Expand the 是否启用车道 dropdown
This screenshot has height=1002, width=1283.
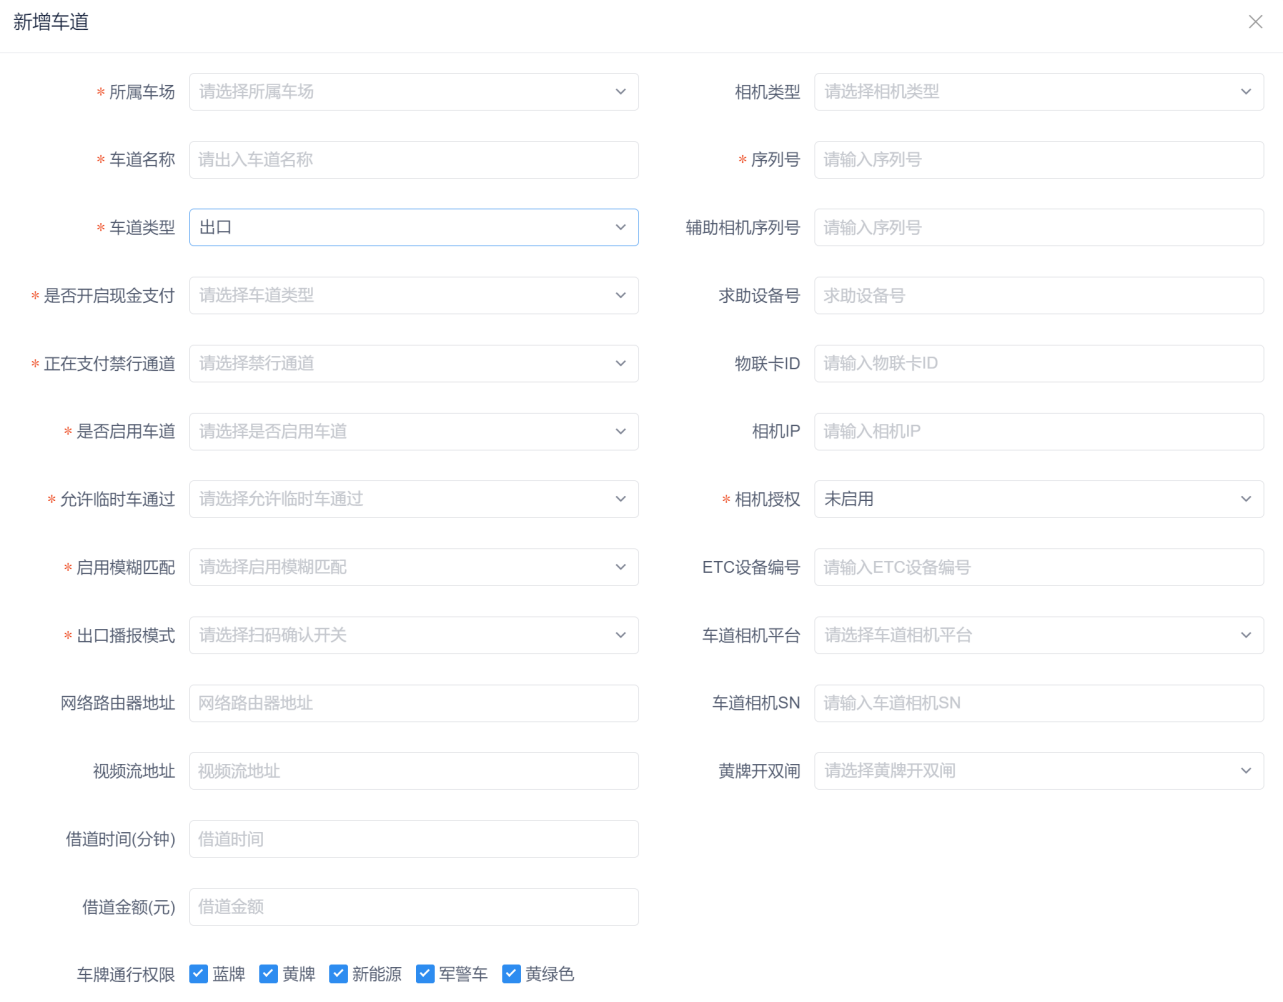click(x=414, y=432)
